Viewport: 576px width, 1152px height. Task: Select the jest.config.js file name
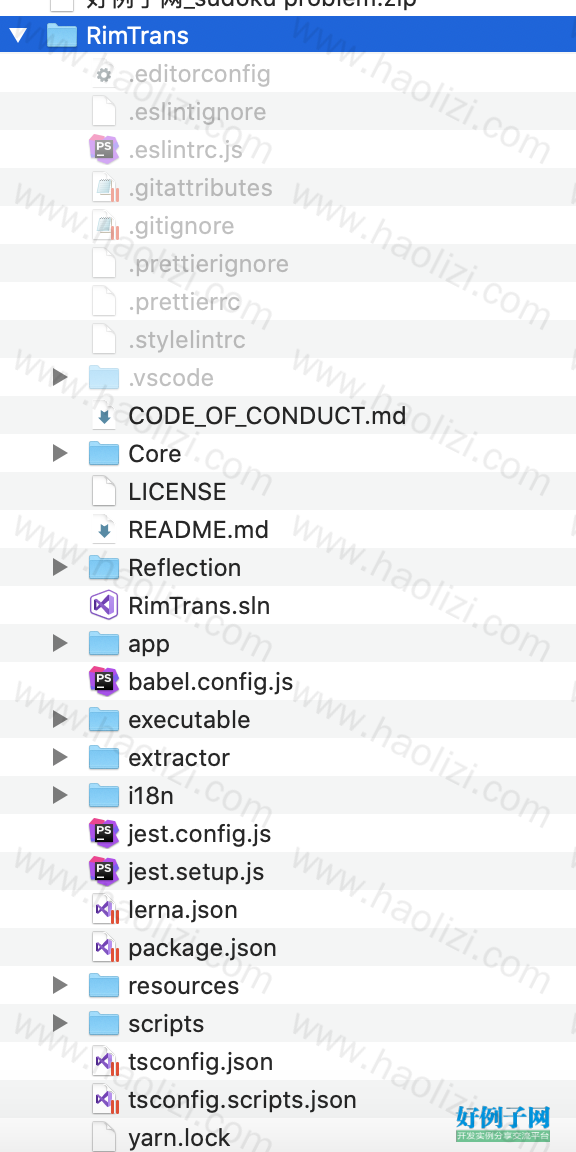point(200,834)
